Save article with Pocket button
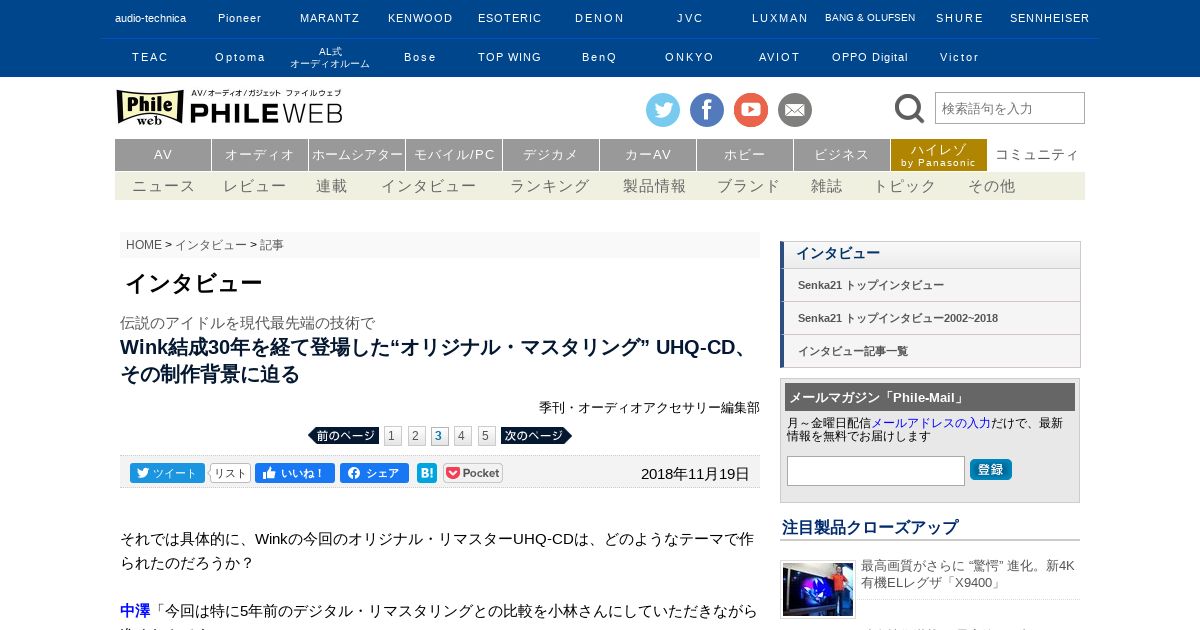 (x=473, y=473)
